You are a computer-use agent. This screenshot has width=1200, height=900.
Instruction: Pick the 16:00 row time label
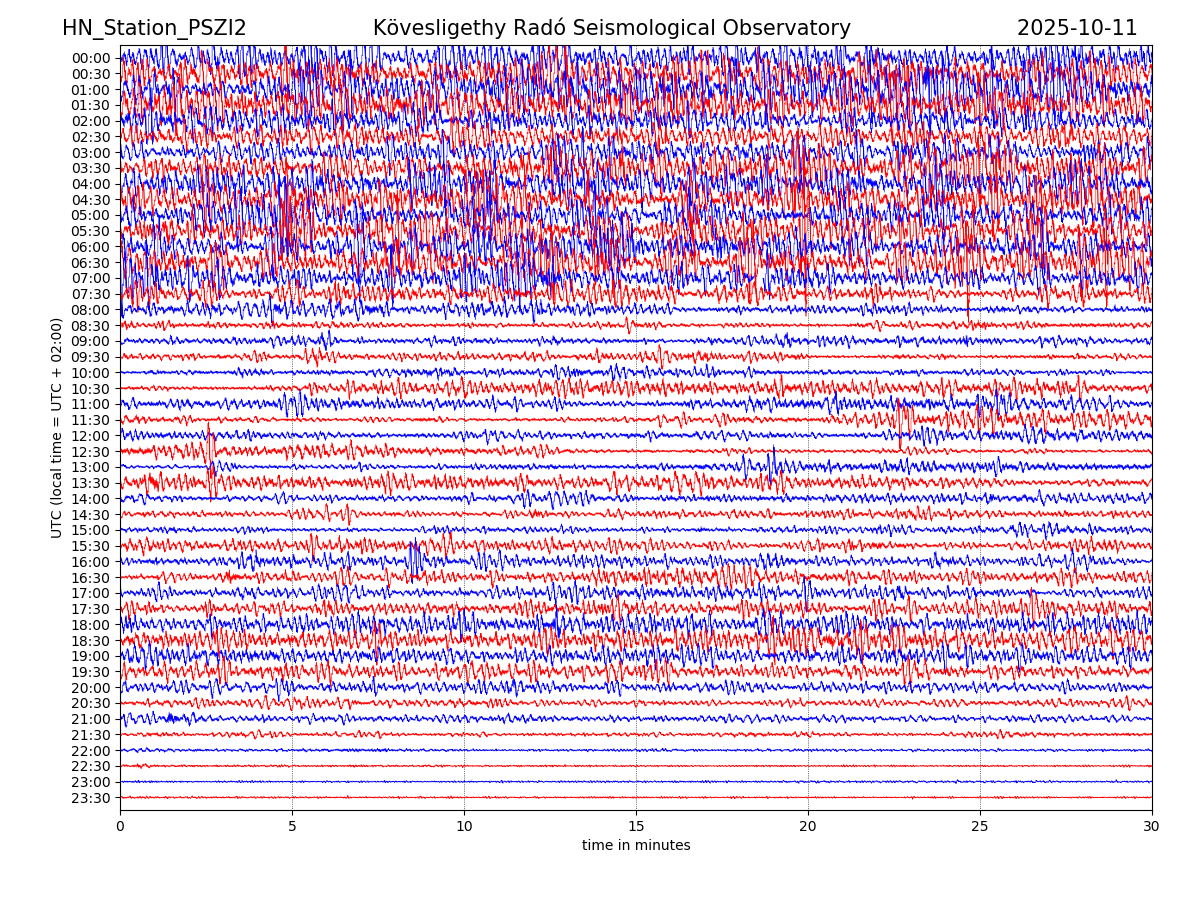91,562
